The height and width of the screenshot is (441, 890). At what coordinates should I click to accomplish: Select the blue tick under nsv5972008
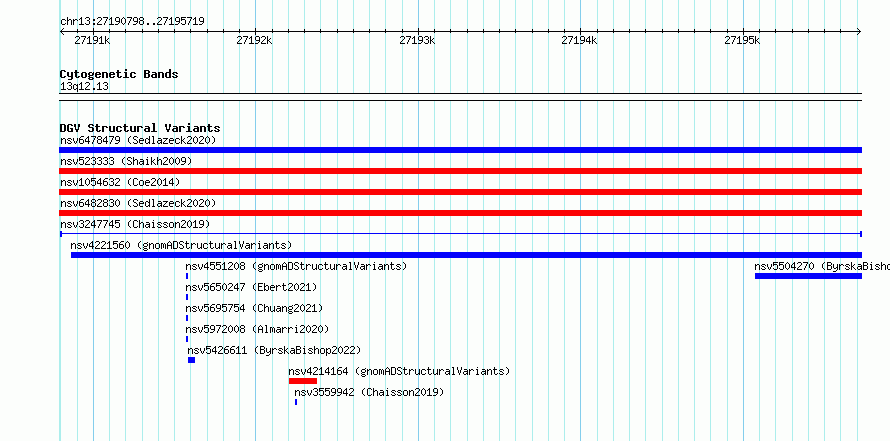click(x=187, y=339)
